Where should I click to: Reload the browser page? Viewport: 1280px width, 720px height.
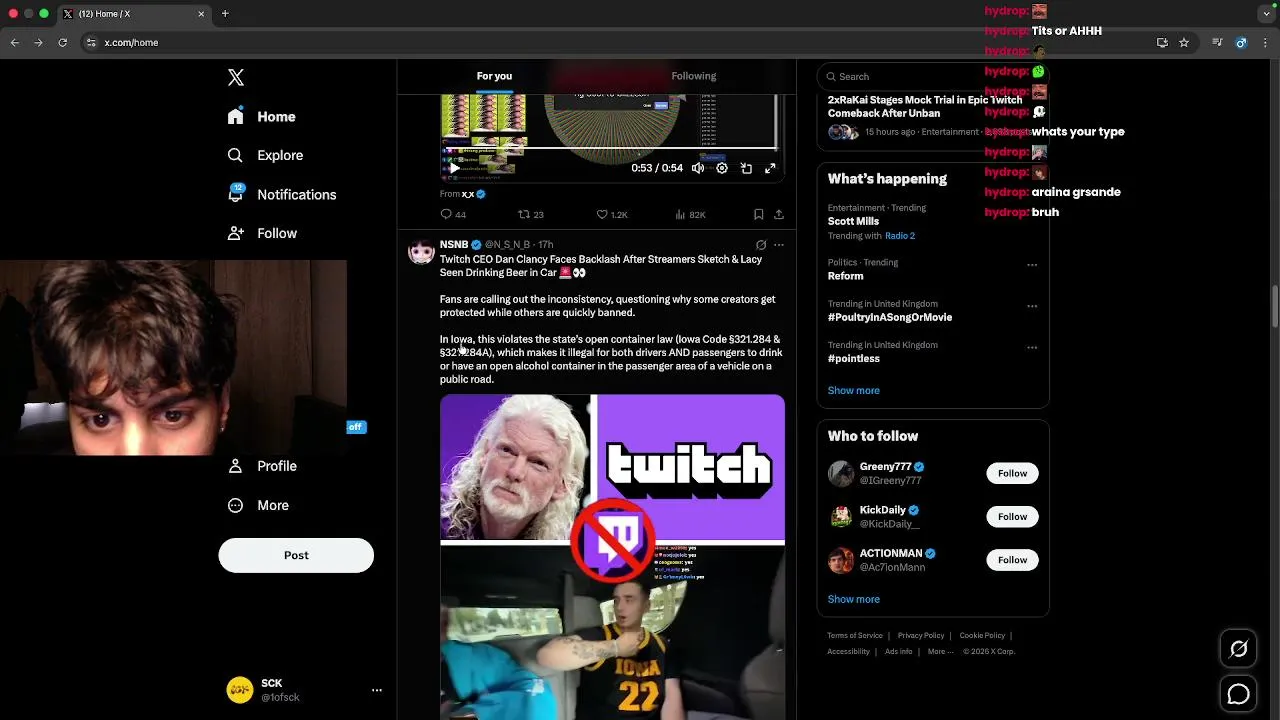click(62, 43)
